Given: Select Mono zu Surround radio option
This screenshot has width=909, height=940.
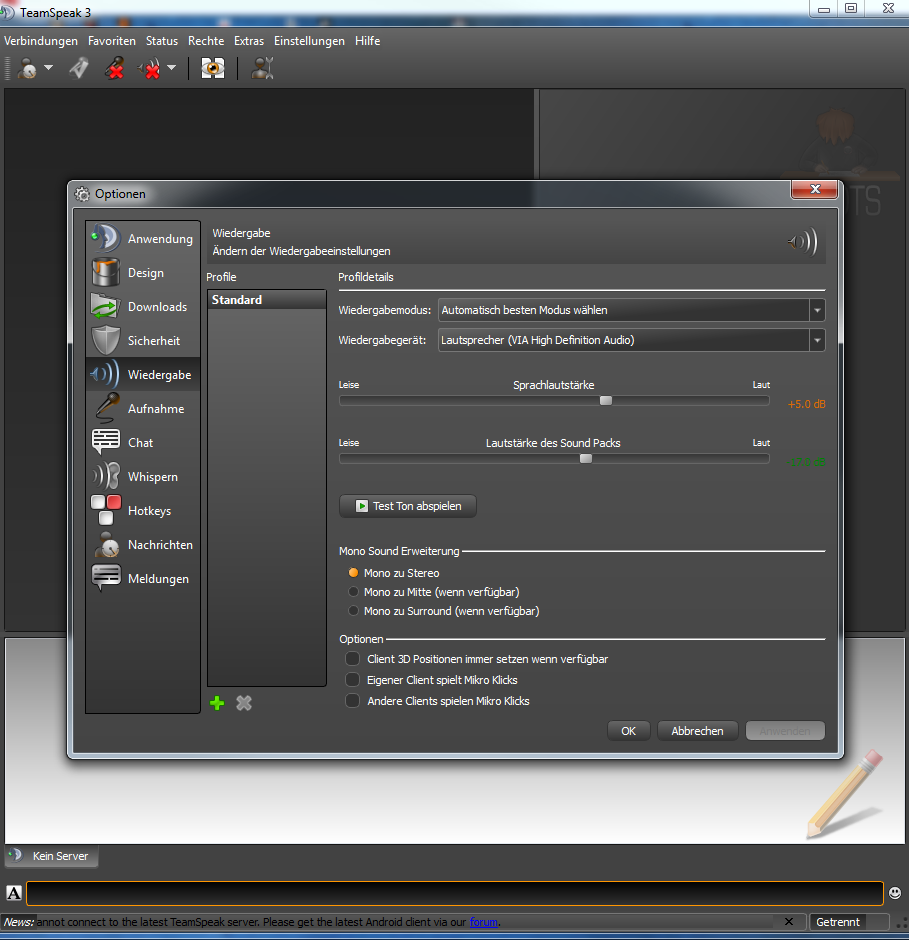Looking at the screenshot, I should click(x=352, y=611).
